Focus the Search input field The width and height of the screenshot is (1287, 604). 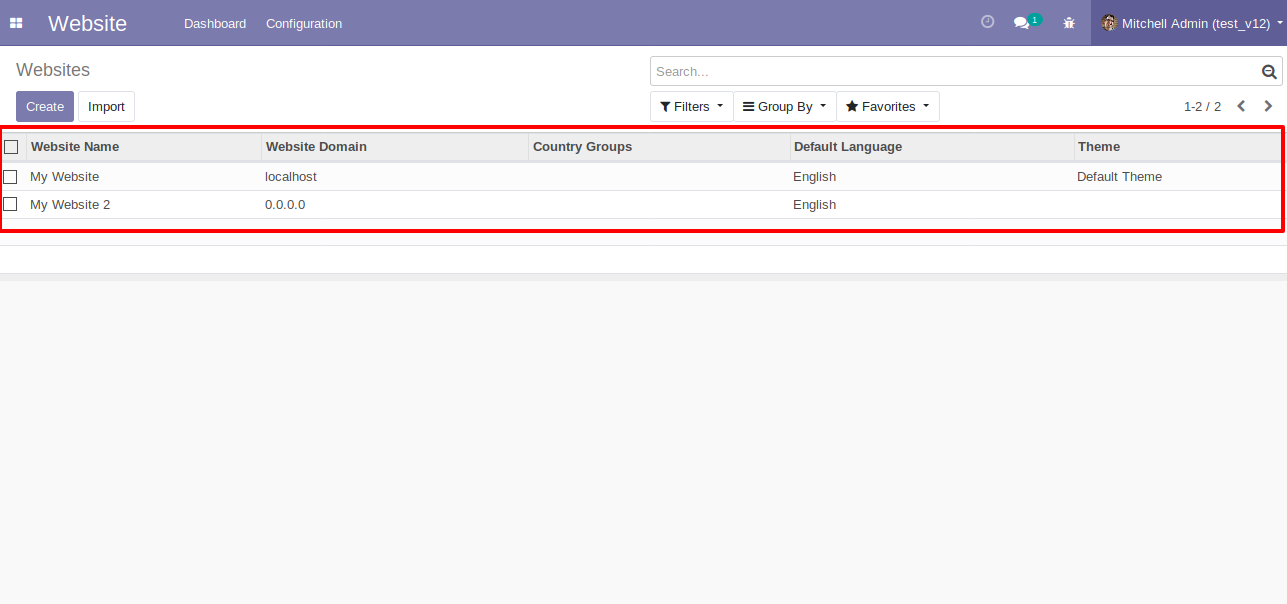click(956, 72)
